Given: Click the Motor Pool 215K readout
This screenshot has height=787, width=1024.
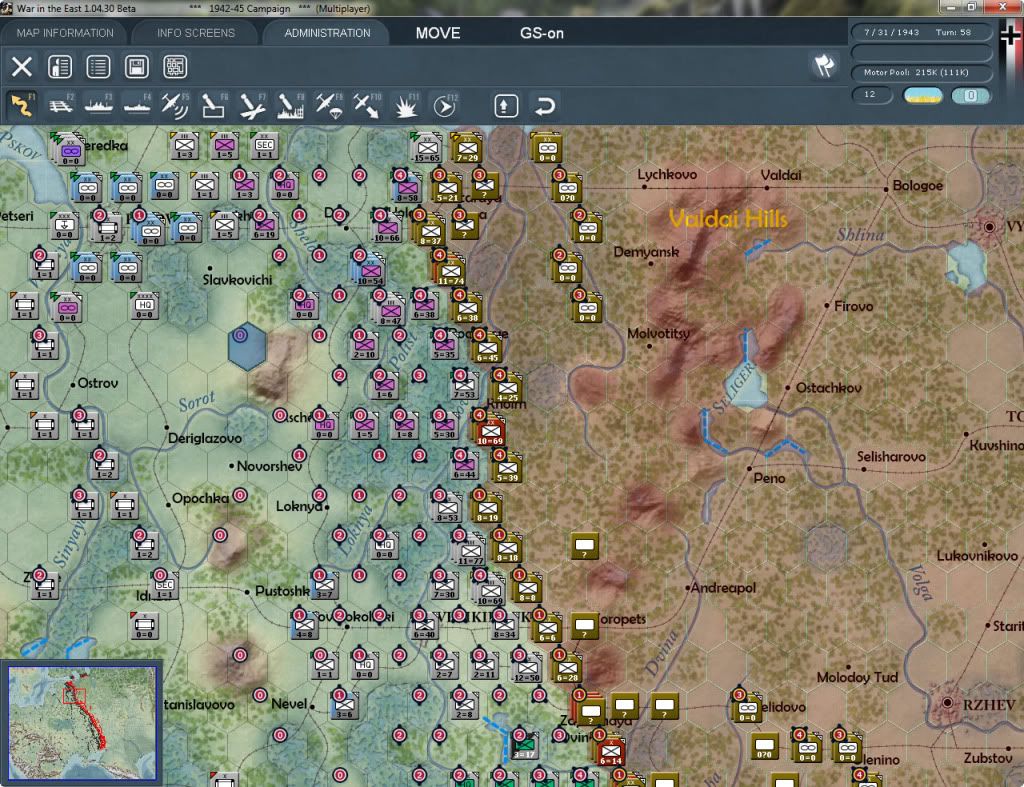Looking at the screenshot, I should (x=921, y=72).
